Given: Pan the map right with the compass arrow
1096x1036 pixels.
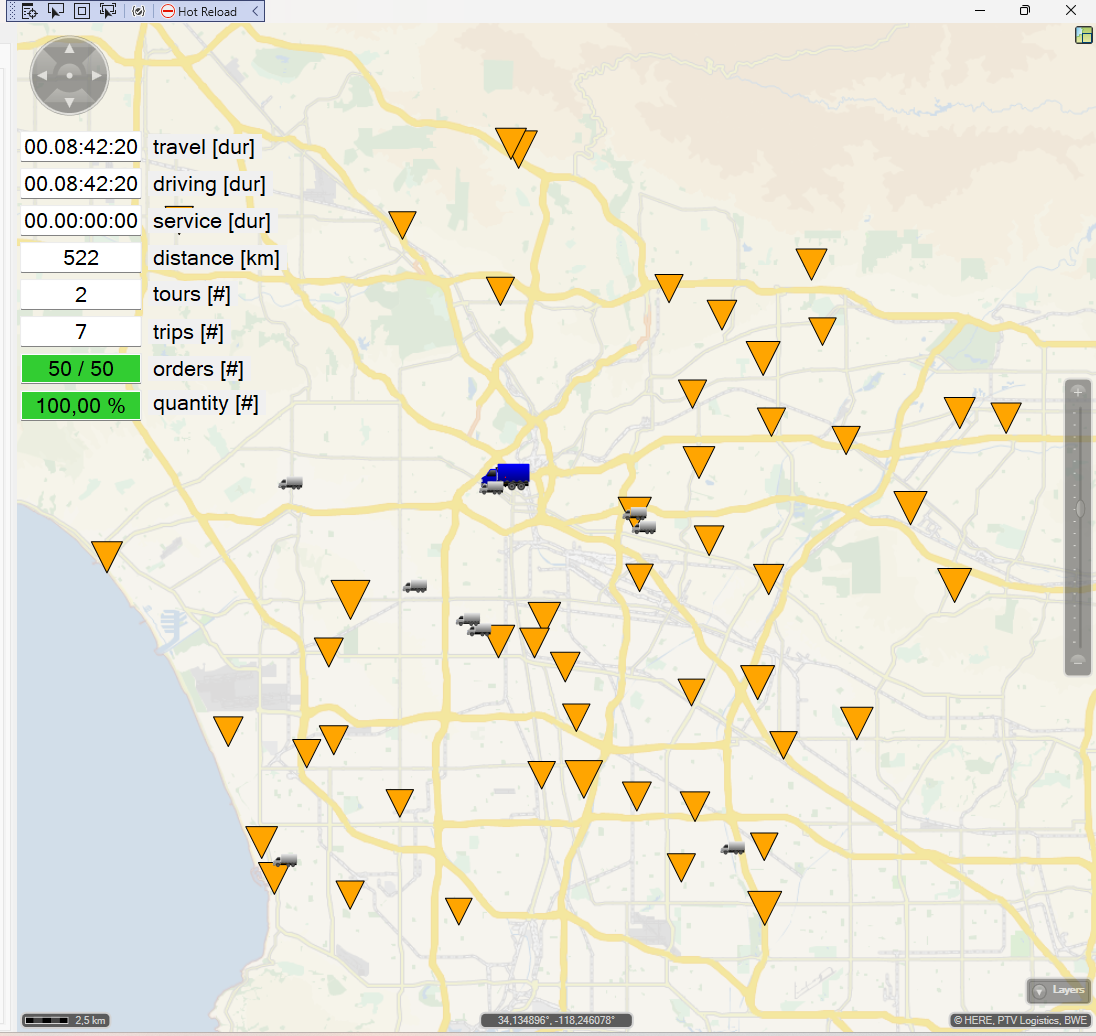Looking at the screenshot, I should tap(96, 75).
